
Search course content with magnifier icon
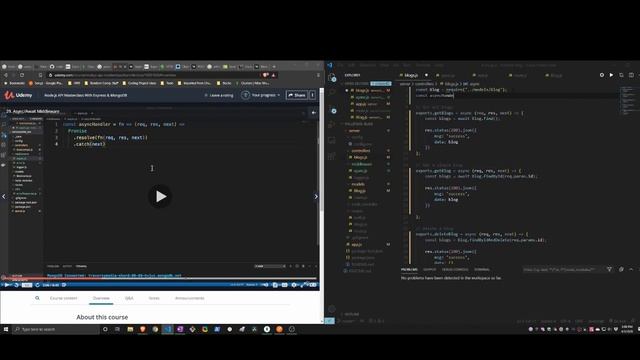38,298
